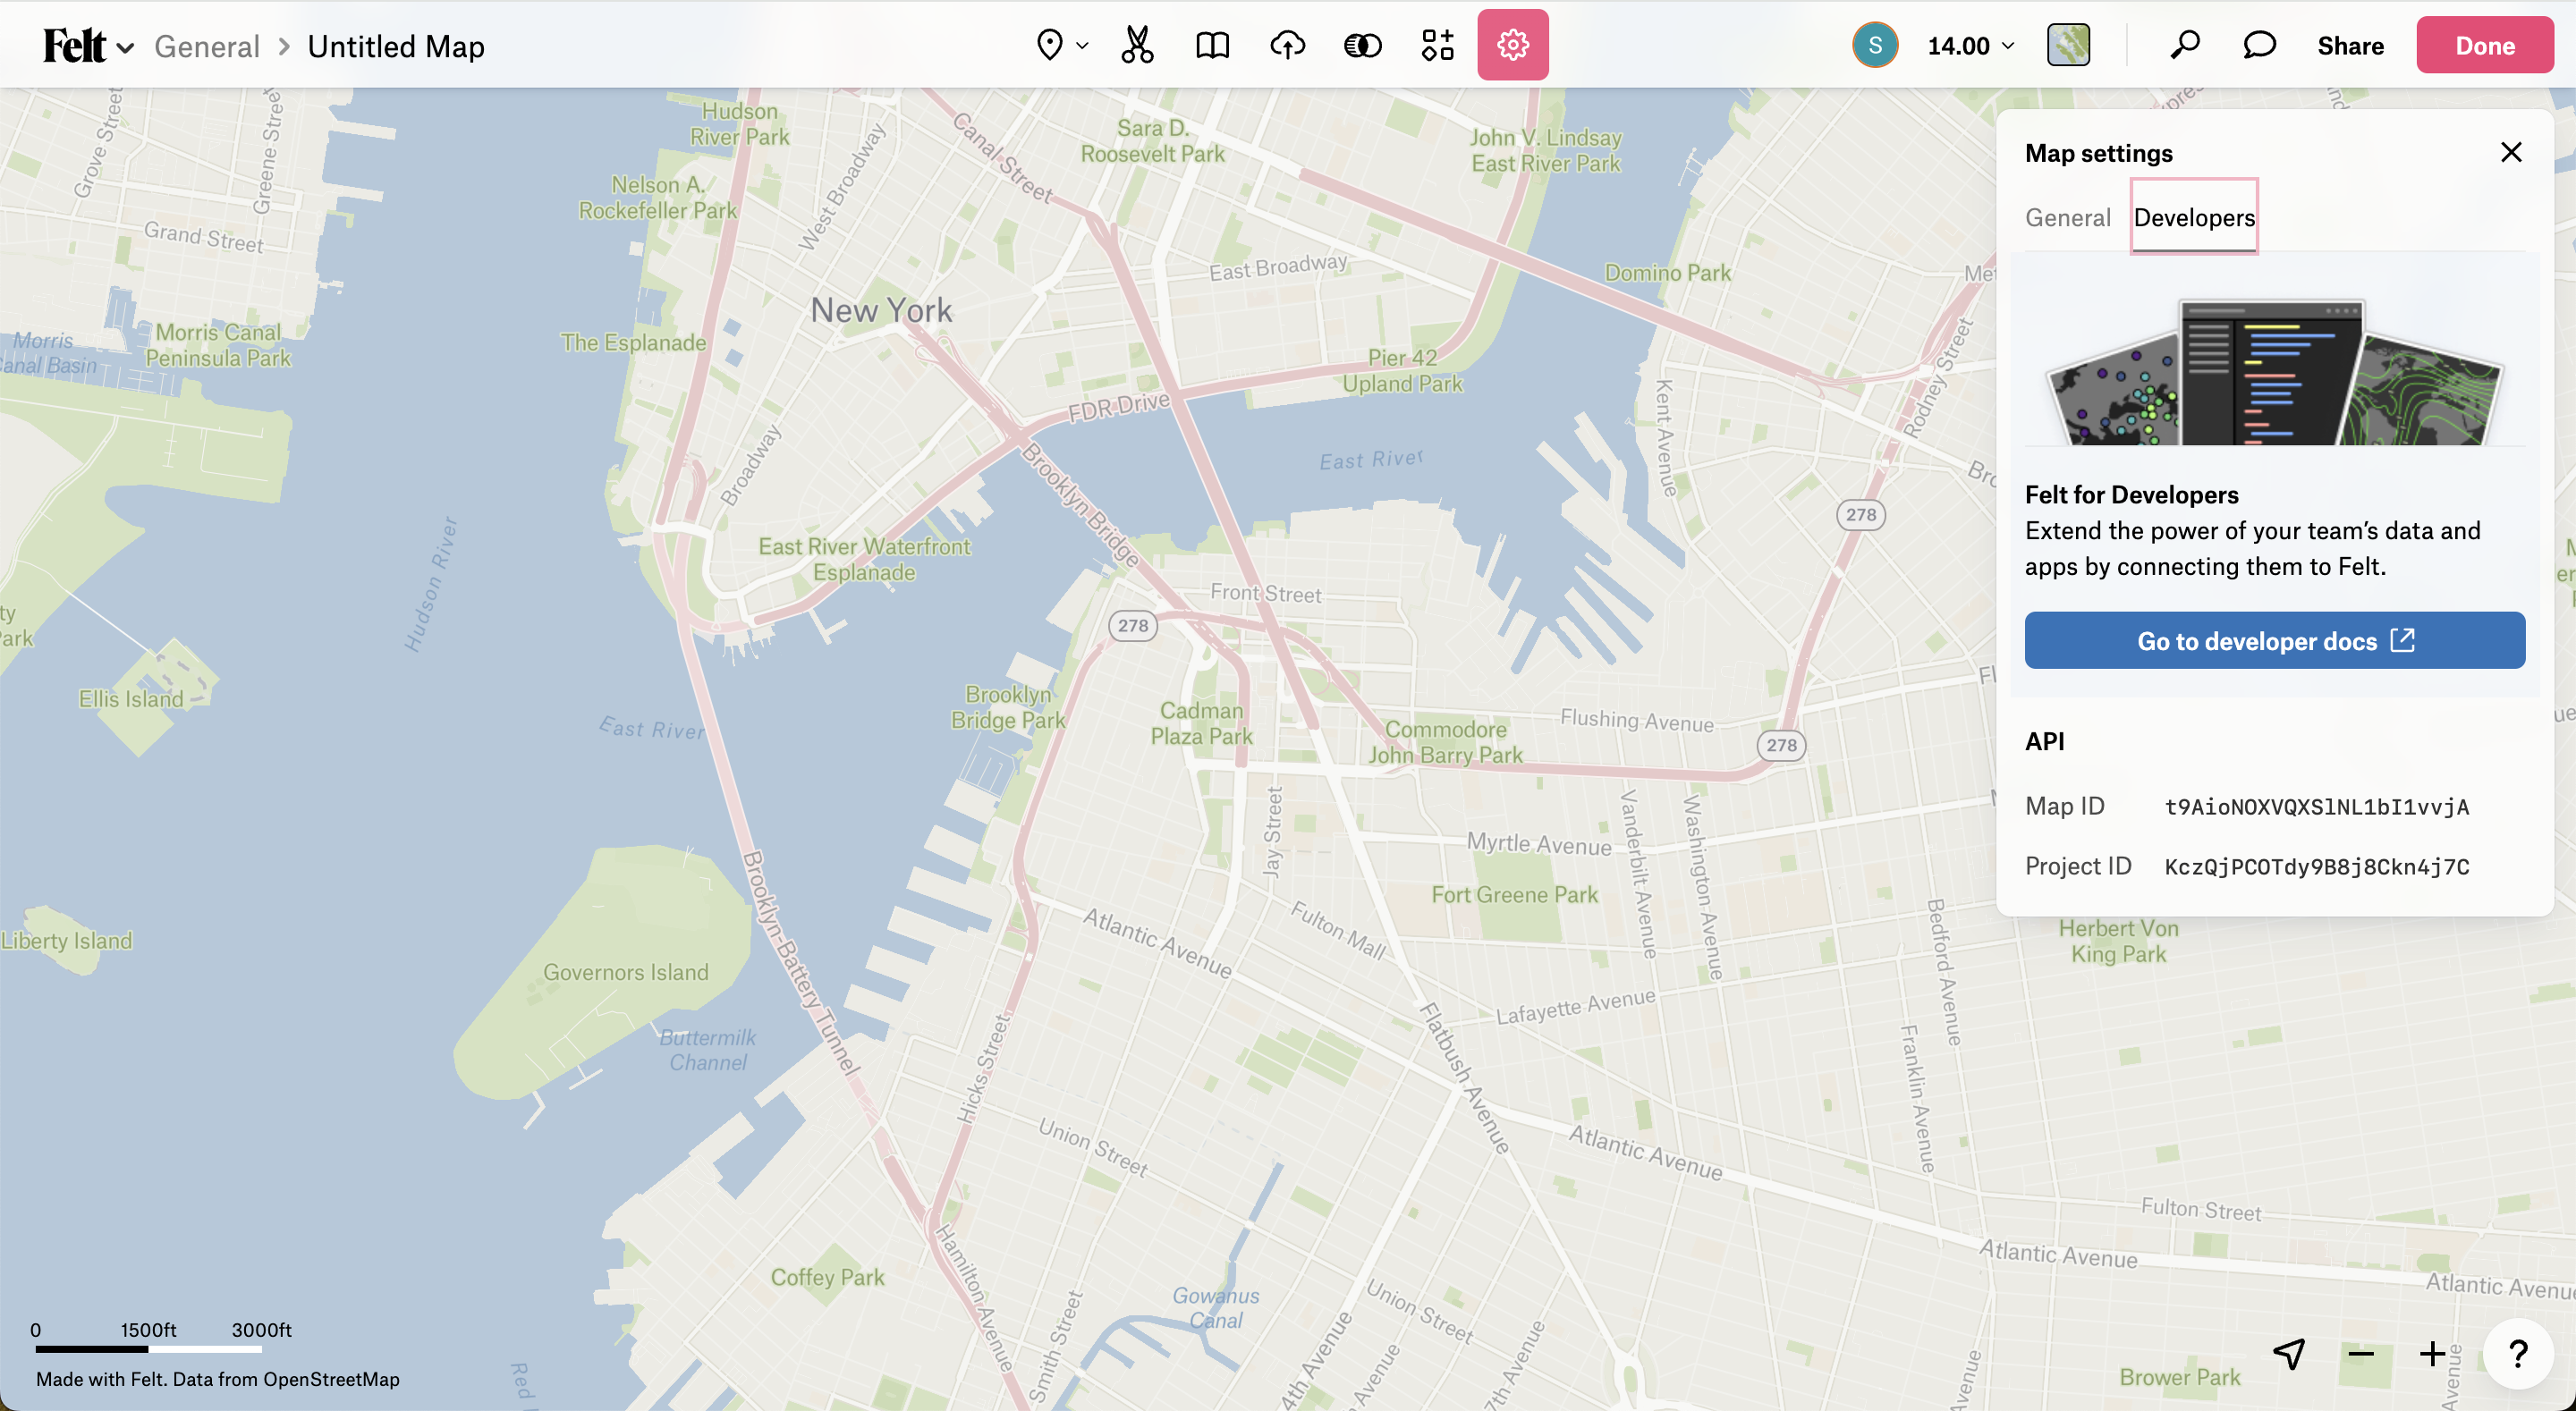Click the Share button
This screenshot has width=2576, height=1411.
[2350, 46]
